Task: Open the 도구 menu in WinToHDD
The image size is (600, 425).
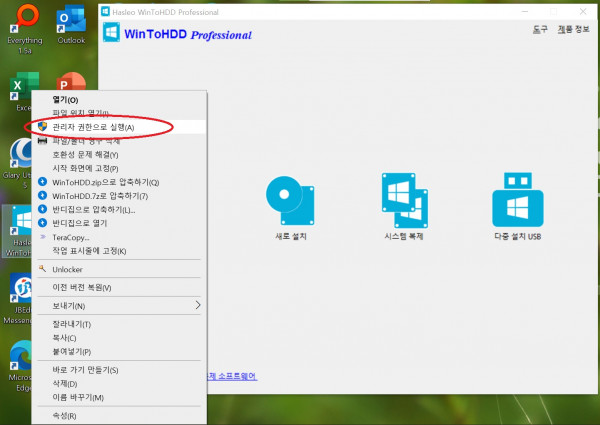Action: (540, 29)
